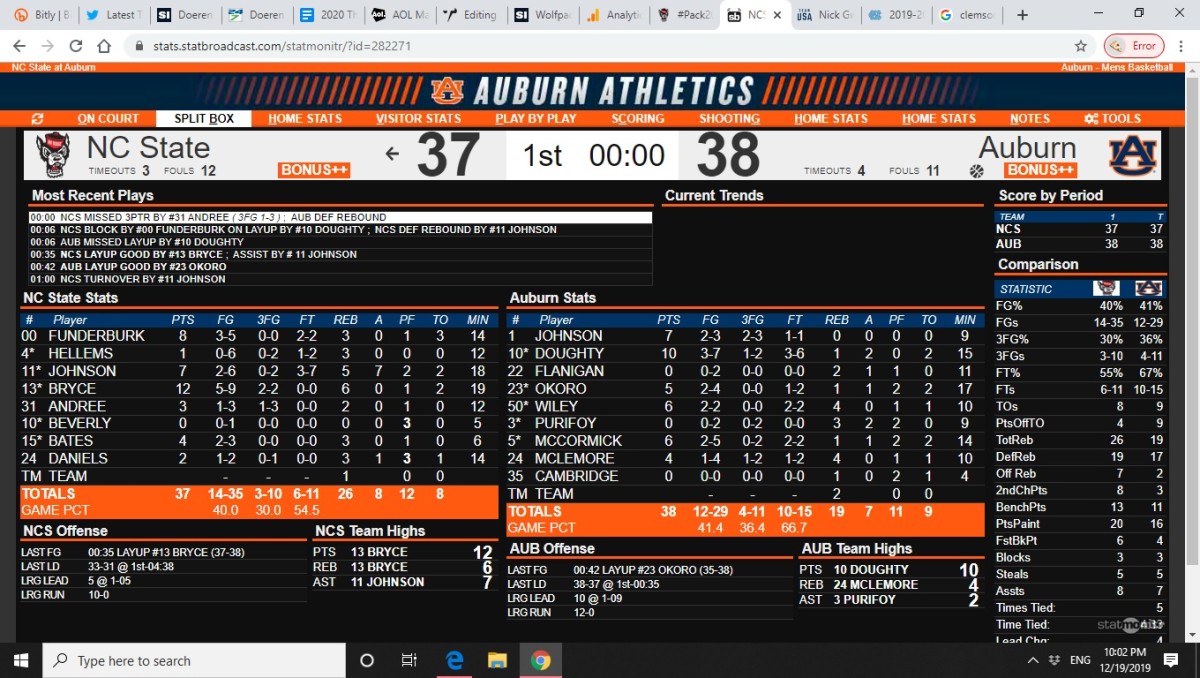Click the Cortana circle icon
1200x678 pixels.
point(366,660)
